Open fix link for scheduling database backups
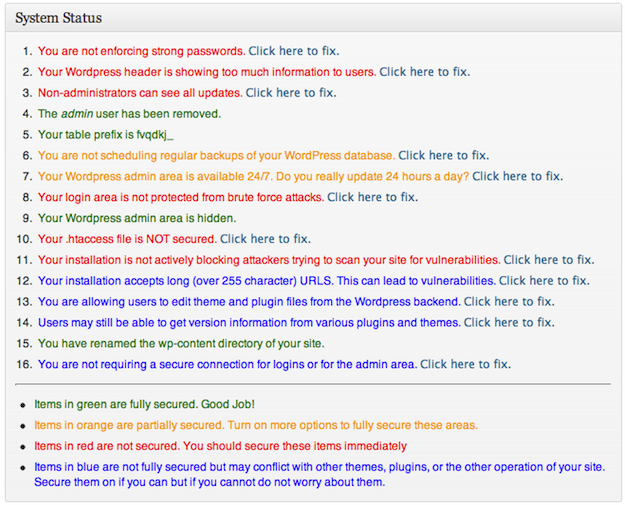 click(443, 156)
